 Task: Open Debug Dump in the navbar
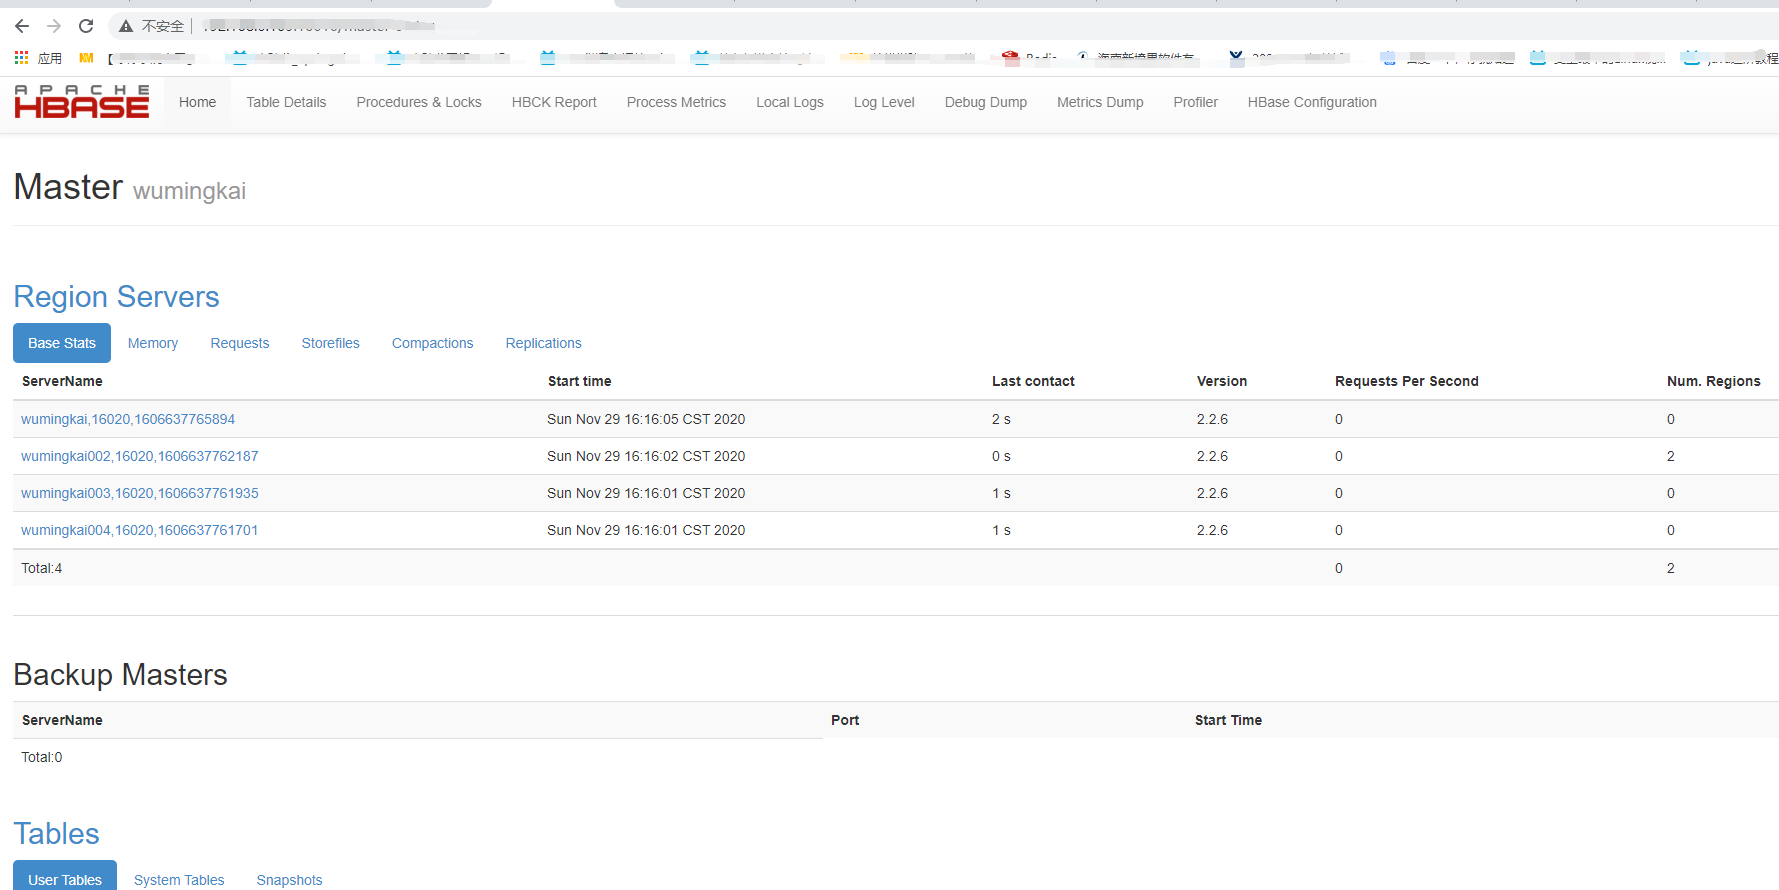tap(986, 102)
